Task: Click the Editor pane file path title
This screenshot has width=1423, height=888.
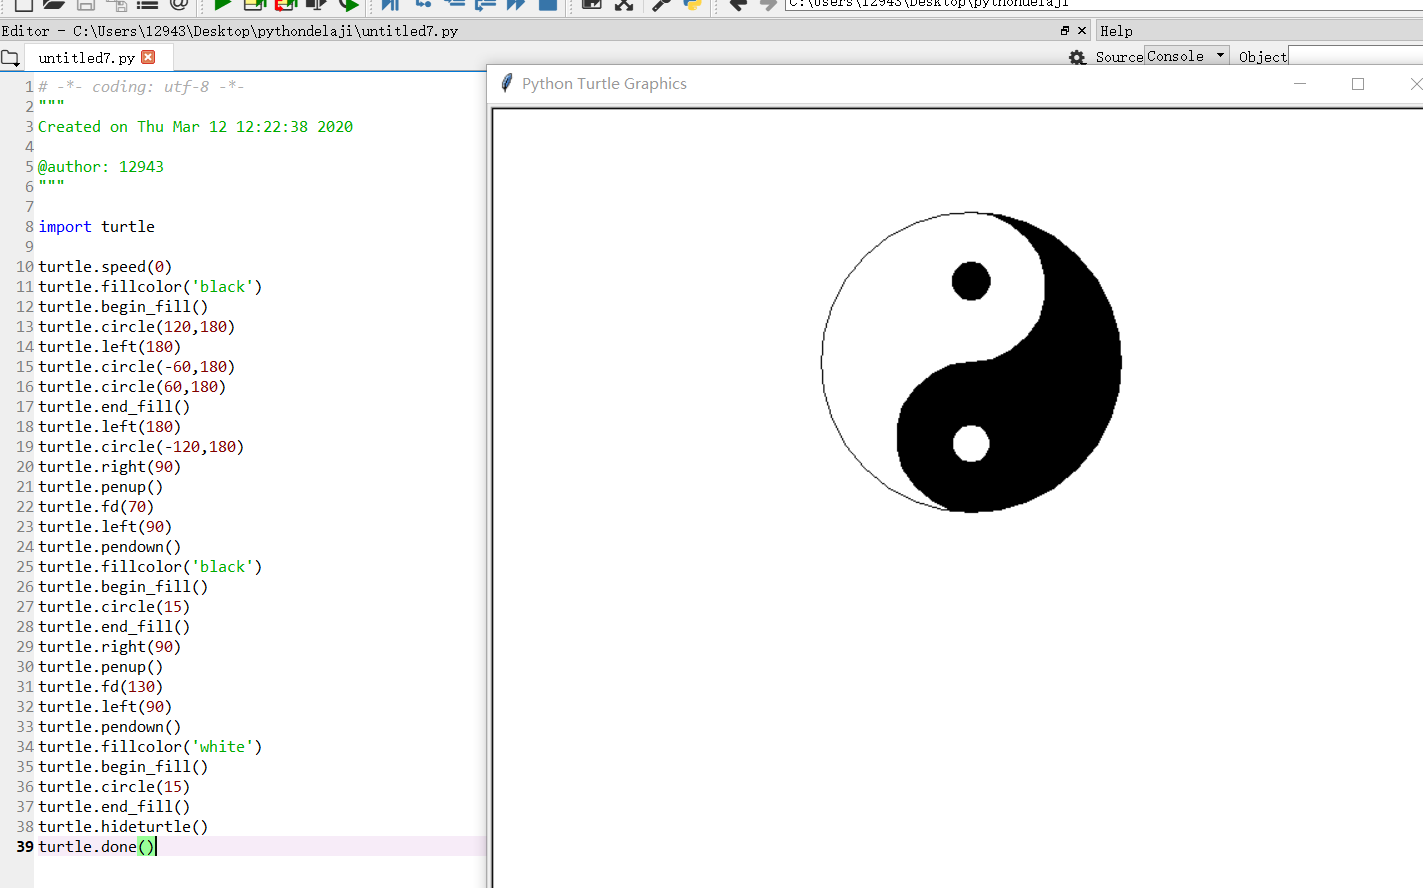Action: (230, 31)
